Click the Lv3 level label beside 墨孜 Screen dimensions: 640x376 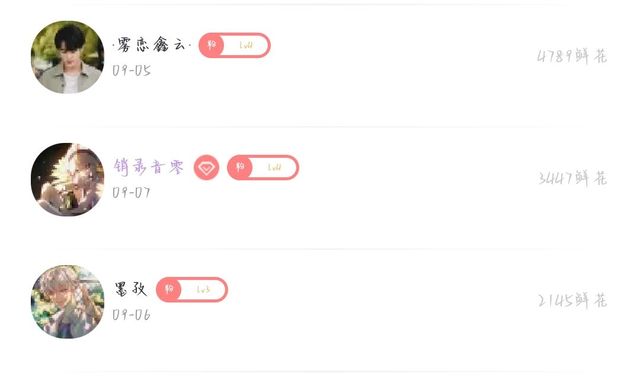pyautogui.click(x=203, y=290)
